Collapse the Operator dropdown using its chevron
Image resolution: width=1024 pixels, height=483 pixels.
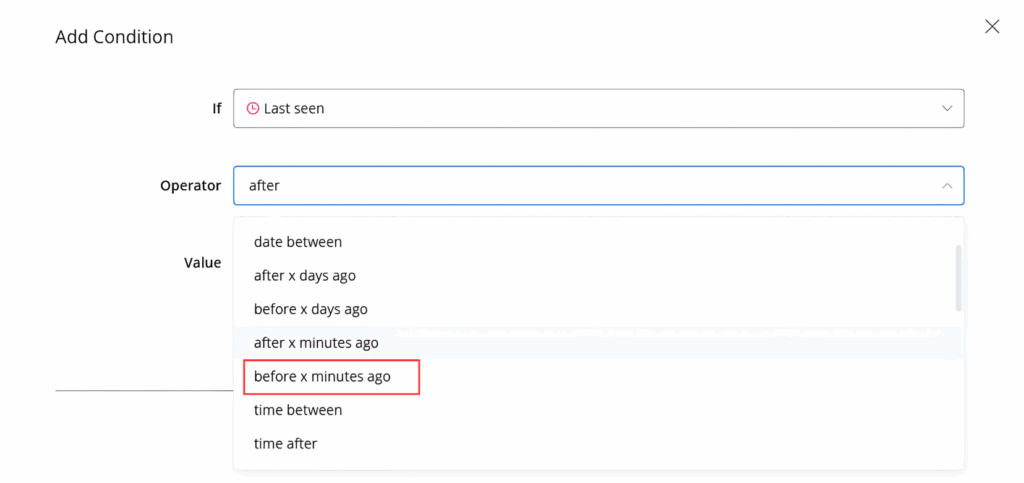click(x=947, y=185)
